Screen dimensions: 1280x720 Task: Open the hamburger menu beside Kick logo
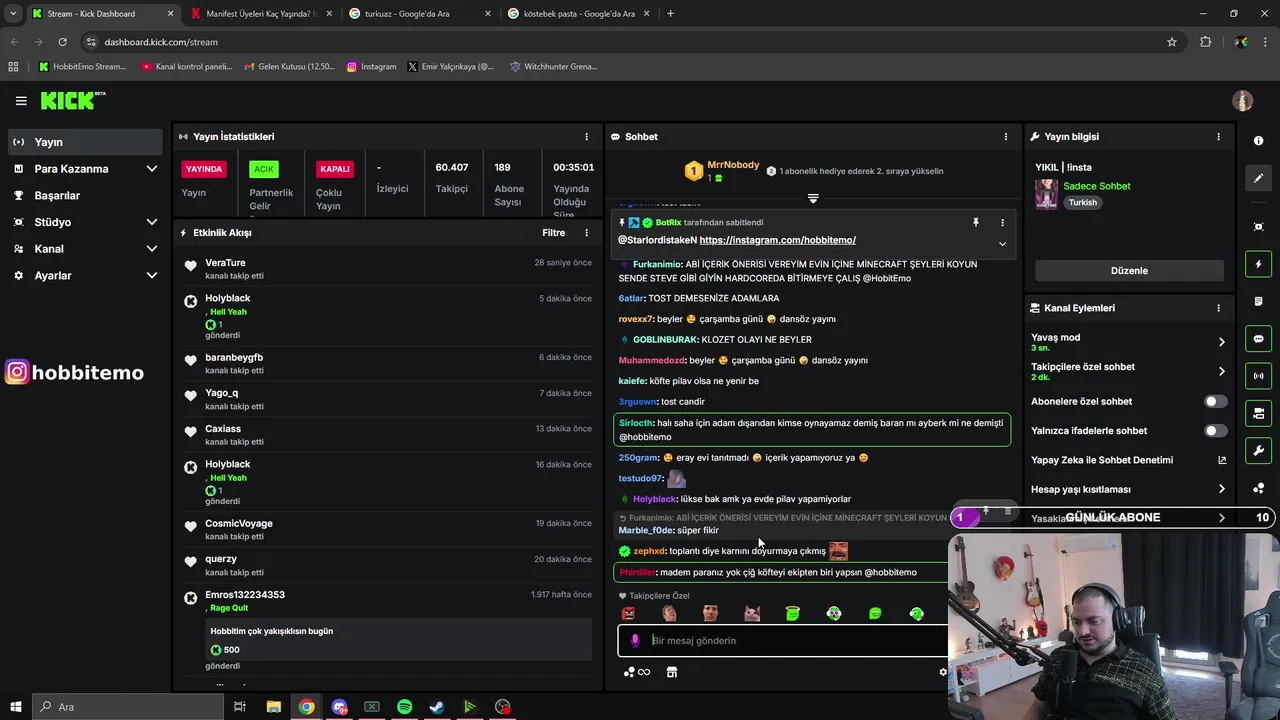coord(21,101)
